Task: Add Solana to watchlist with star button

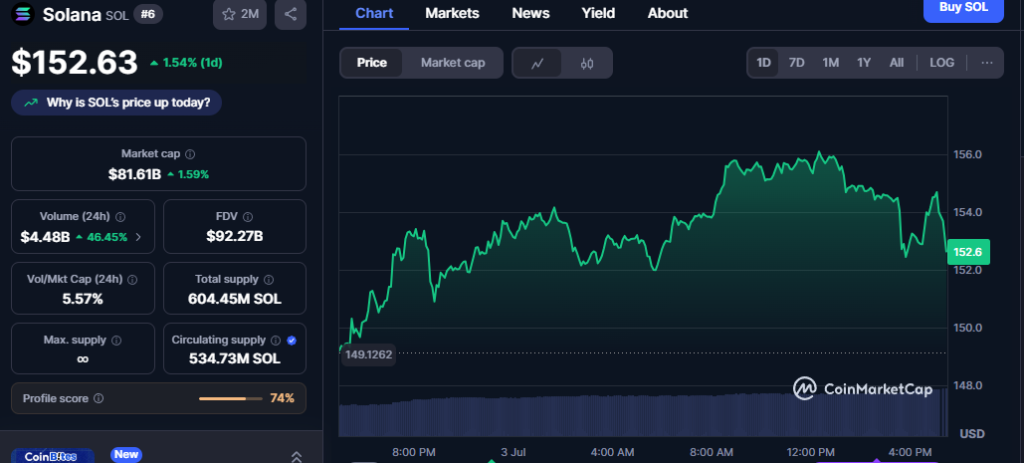Action: (240, 14)
